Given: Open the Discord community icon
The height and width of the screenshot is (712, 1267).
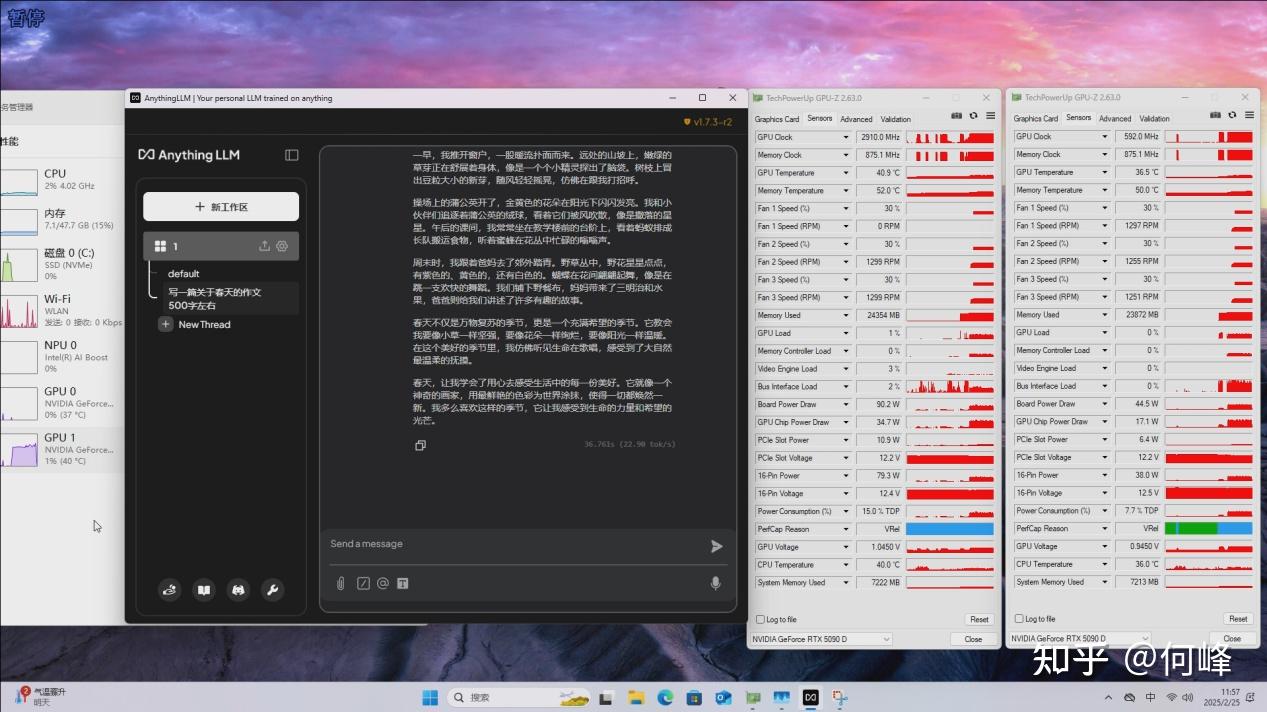Looking at the screenshot, I should tap(238, 590).
